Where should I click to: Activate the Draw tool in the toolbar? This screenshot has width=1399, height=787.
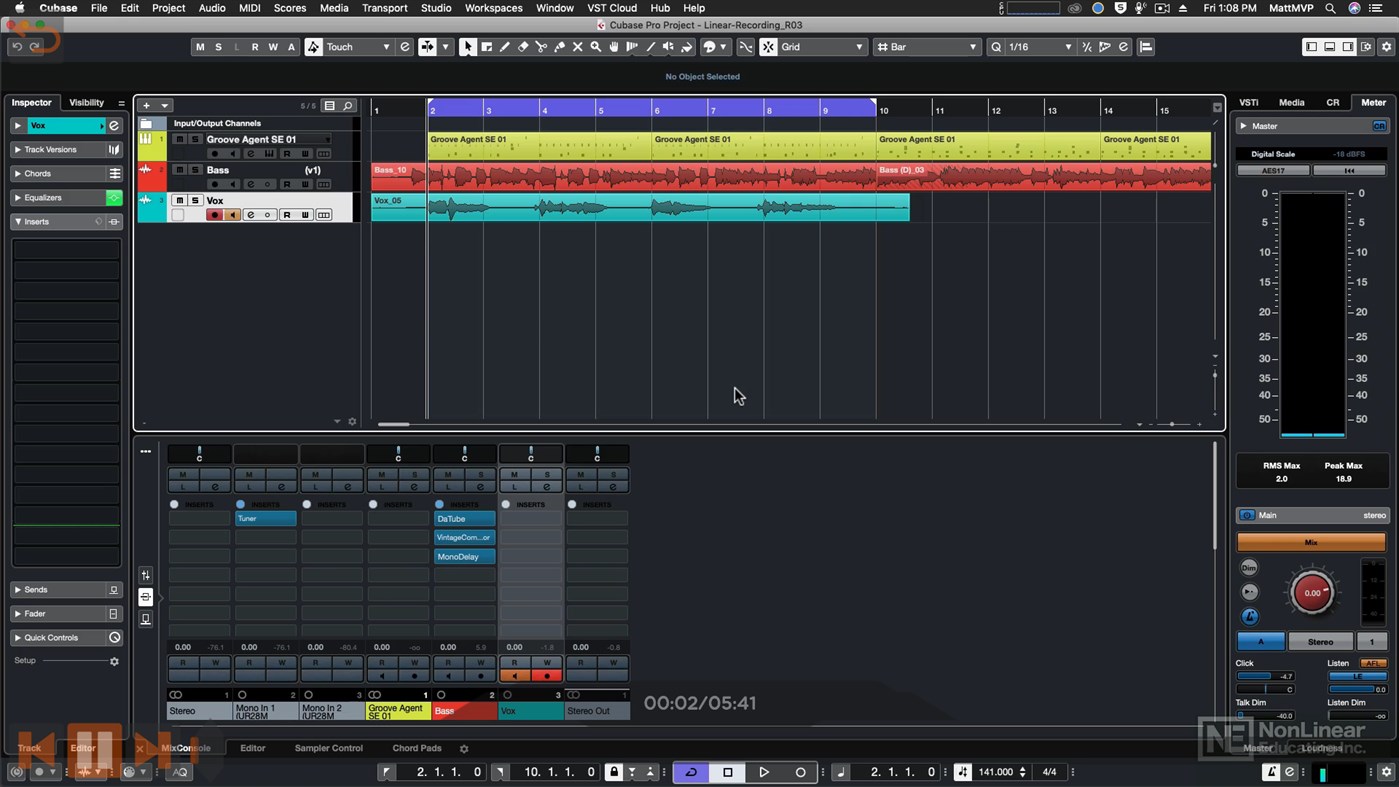[504, 46]
